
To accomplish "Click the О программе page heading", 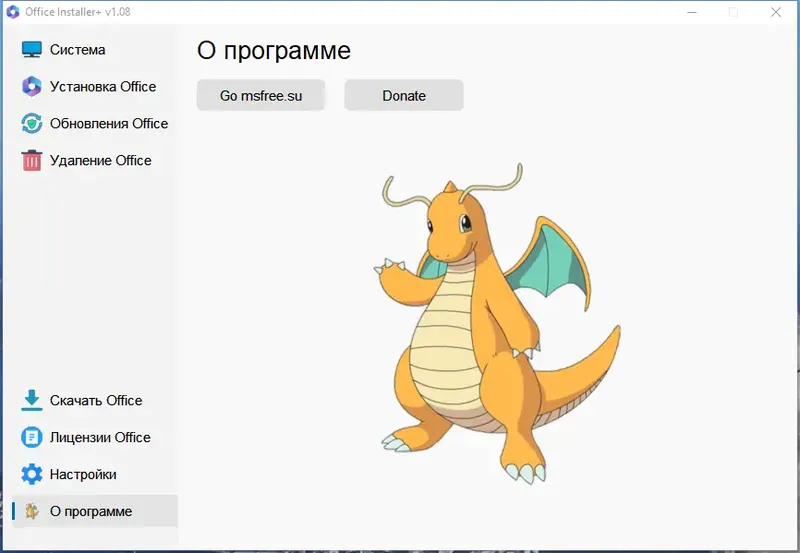I will coord(274,51).
